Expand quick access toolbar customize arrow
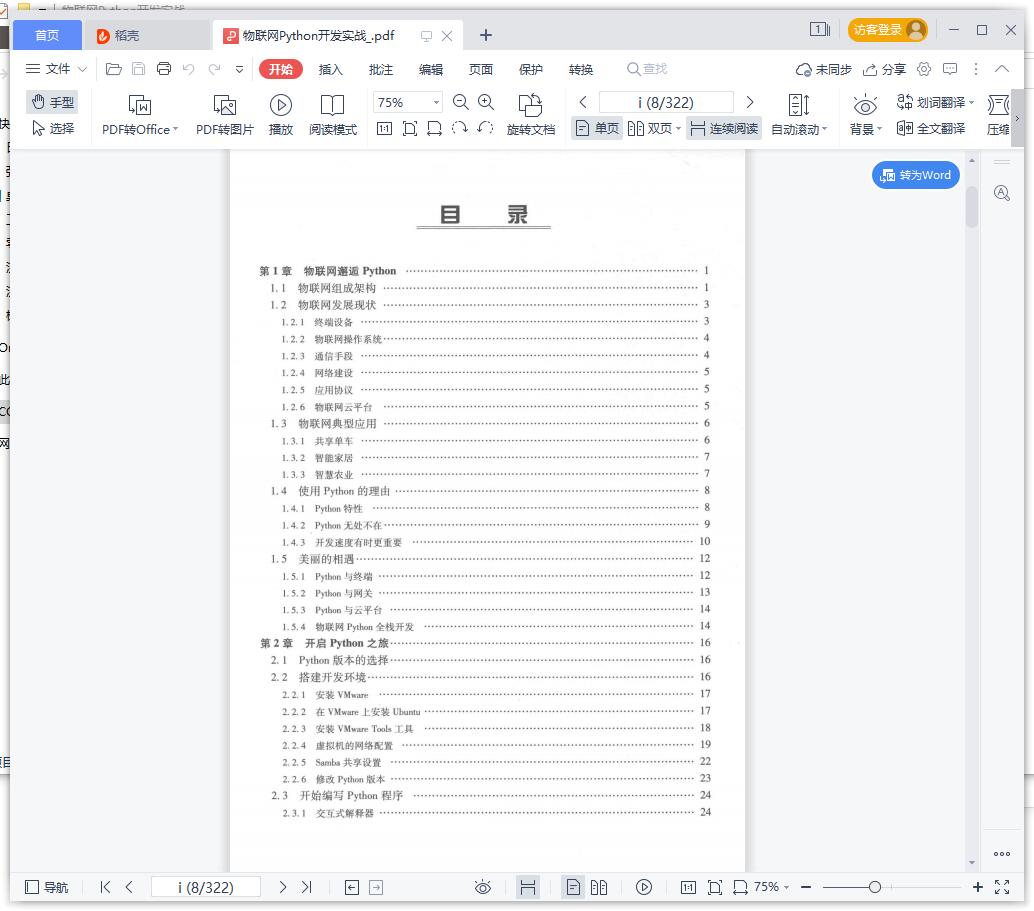Image resolution: width=1034 pixels, height=911 pixels. pyautogui.click(x=239, y=69)
